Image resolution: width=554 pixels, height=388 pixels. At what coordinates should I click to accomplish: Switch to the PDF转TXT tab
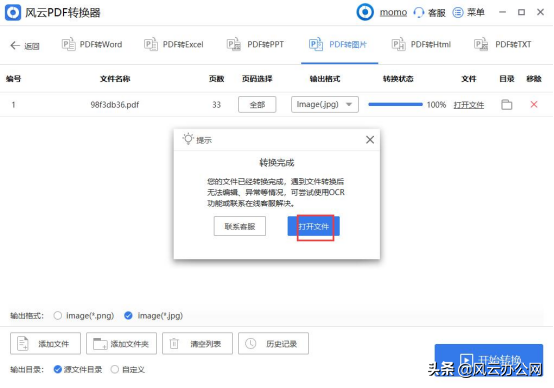502,45
